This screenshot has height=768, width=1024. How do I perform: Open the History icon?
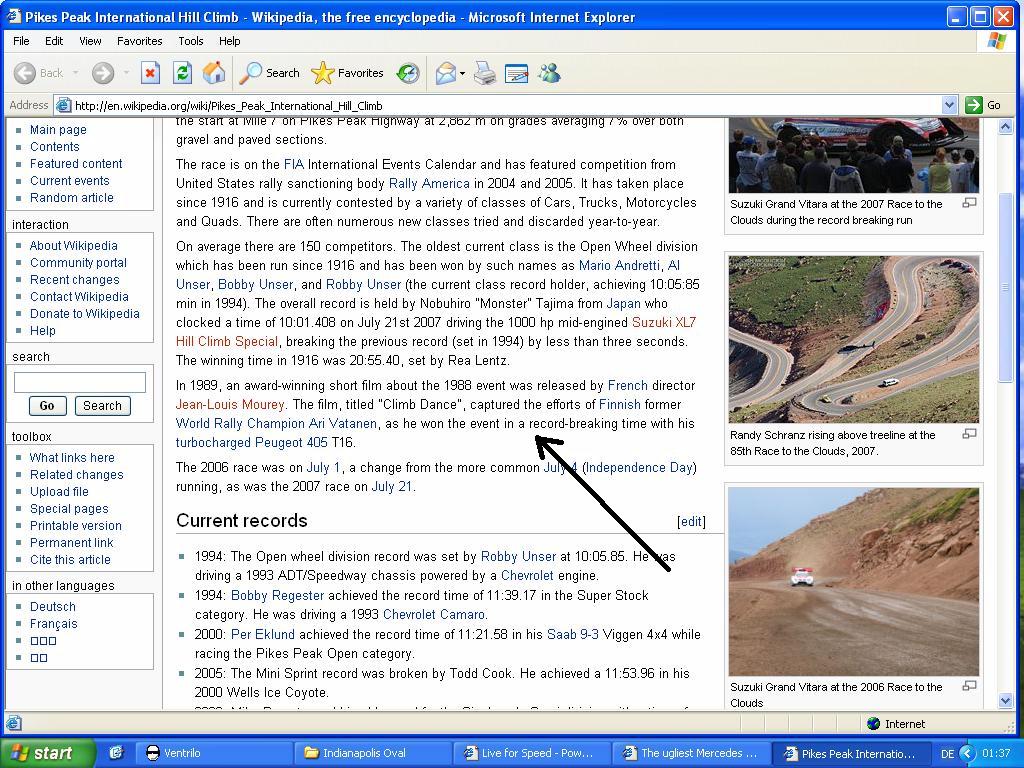(408, 73)
